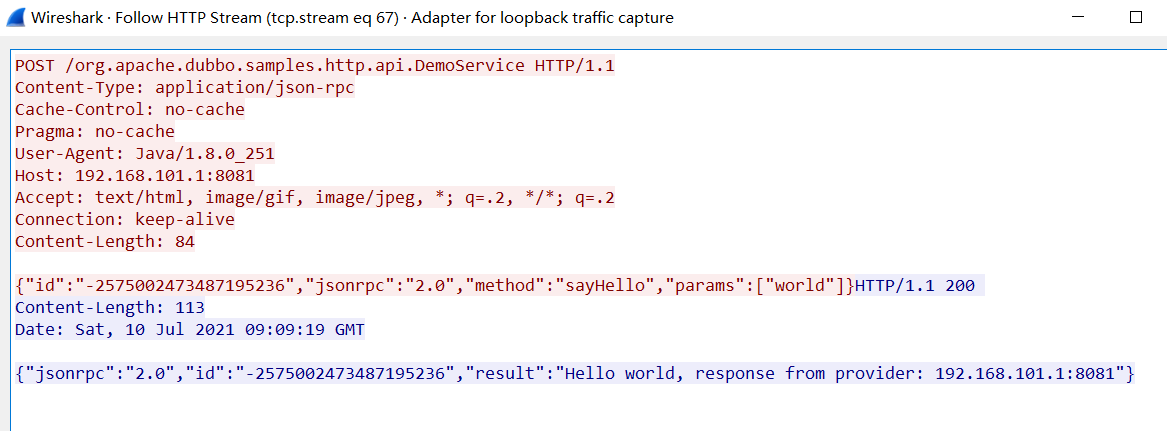Click the request Content-Length: 84 line
Viewport: 1167px width, 431px height.
coord(104,242)
